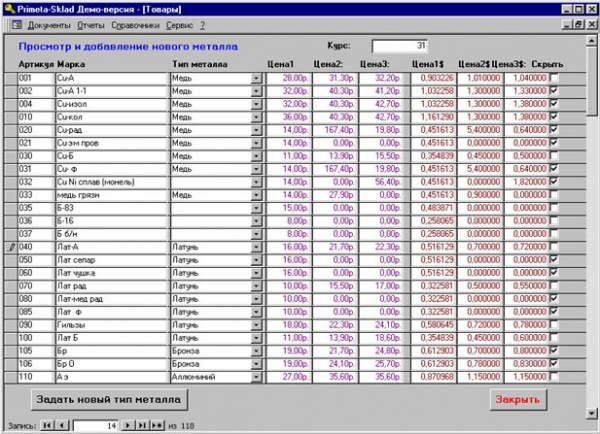Click the red Закрыть button

pos(518,400)
